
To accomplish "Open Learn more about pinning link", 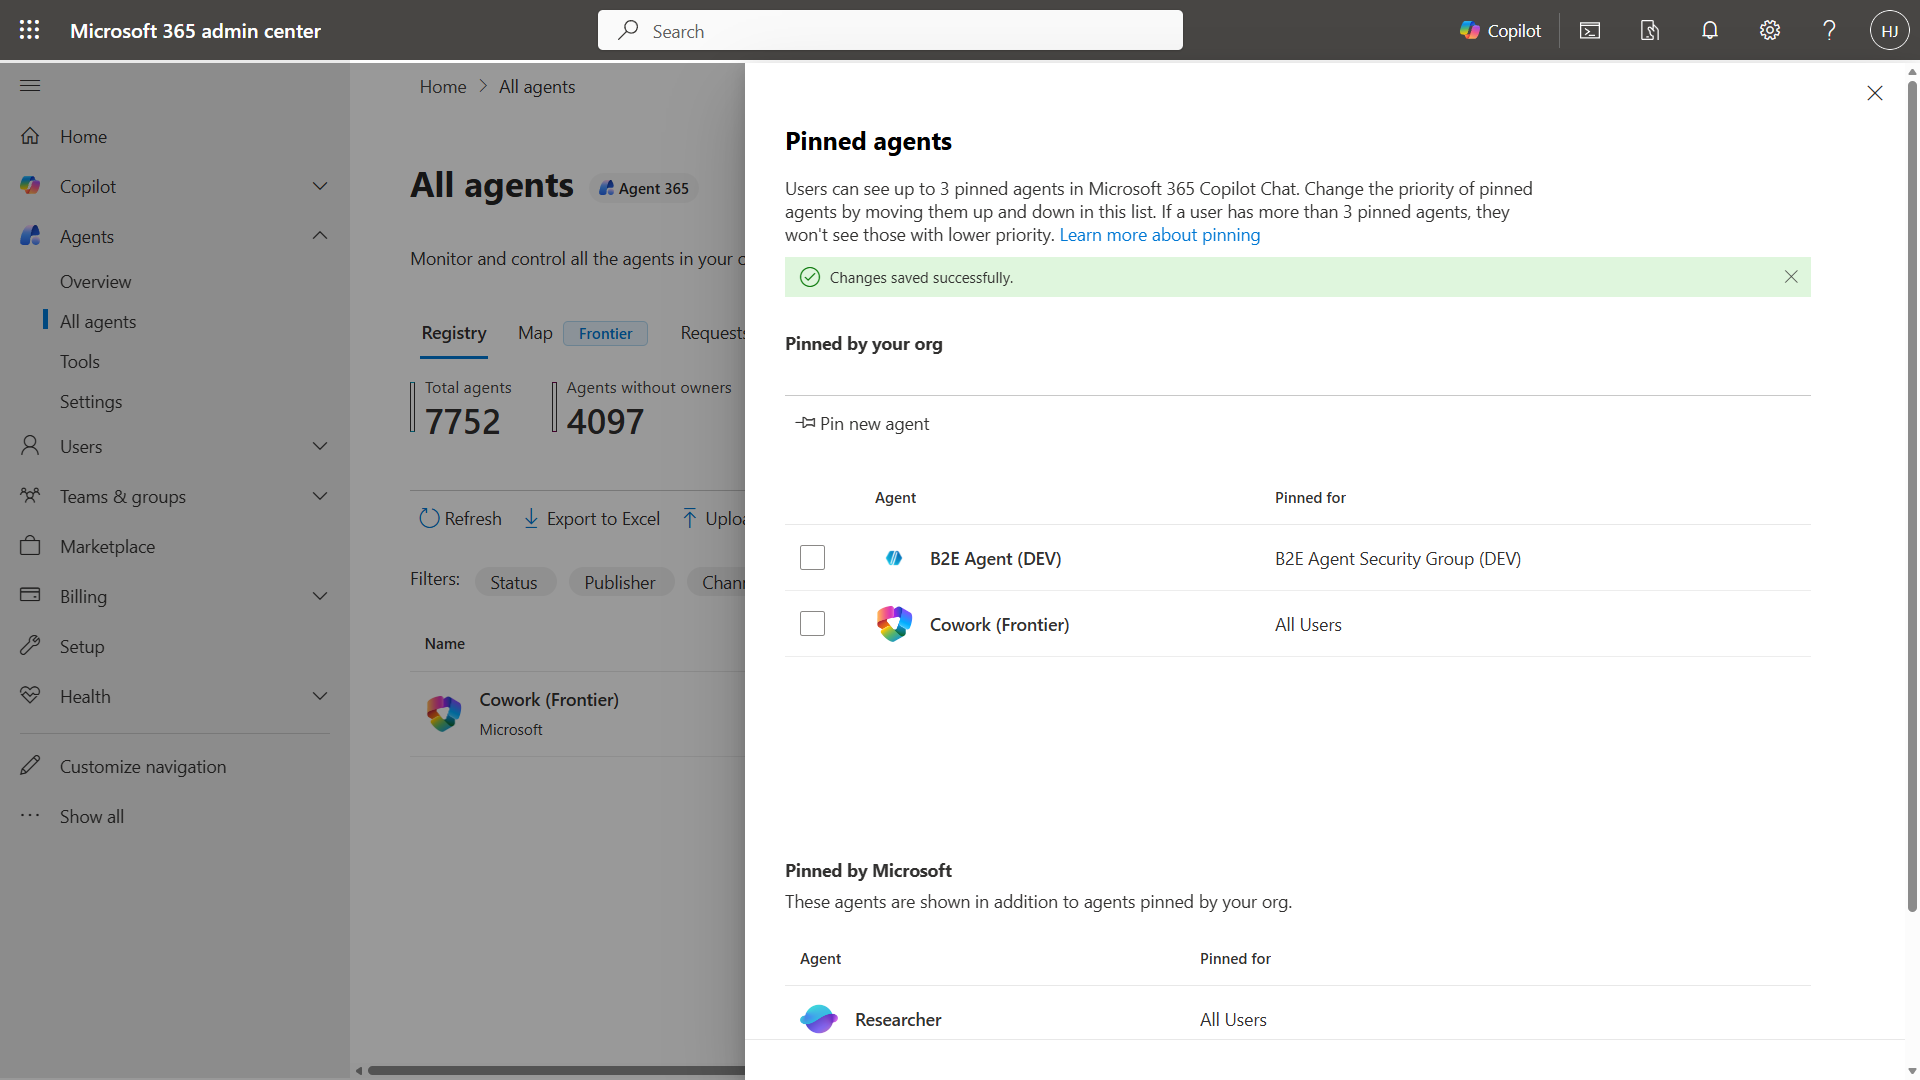I will [1160, 235].
